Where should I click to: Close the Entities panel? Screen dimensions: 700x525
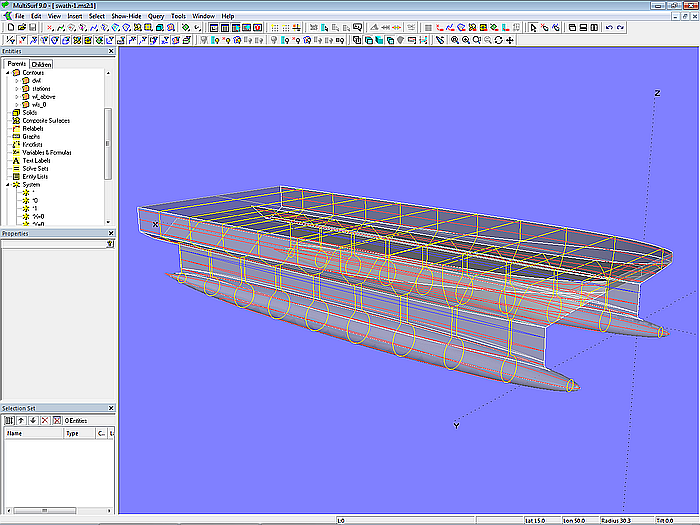[x=109, y=53]
